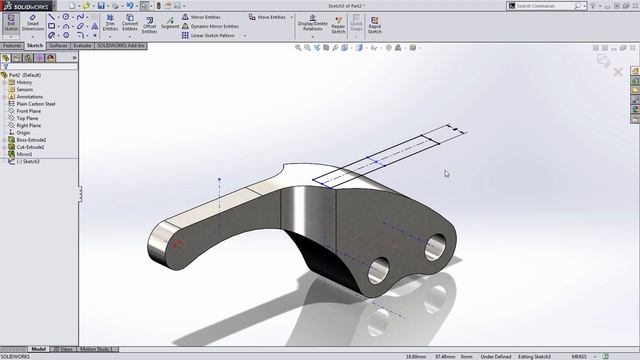This screenshot has height=360, width=640.
Task: Open the Smart Dimension dropdown arrow
Action: [x=33, y=37]
